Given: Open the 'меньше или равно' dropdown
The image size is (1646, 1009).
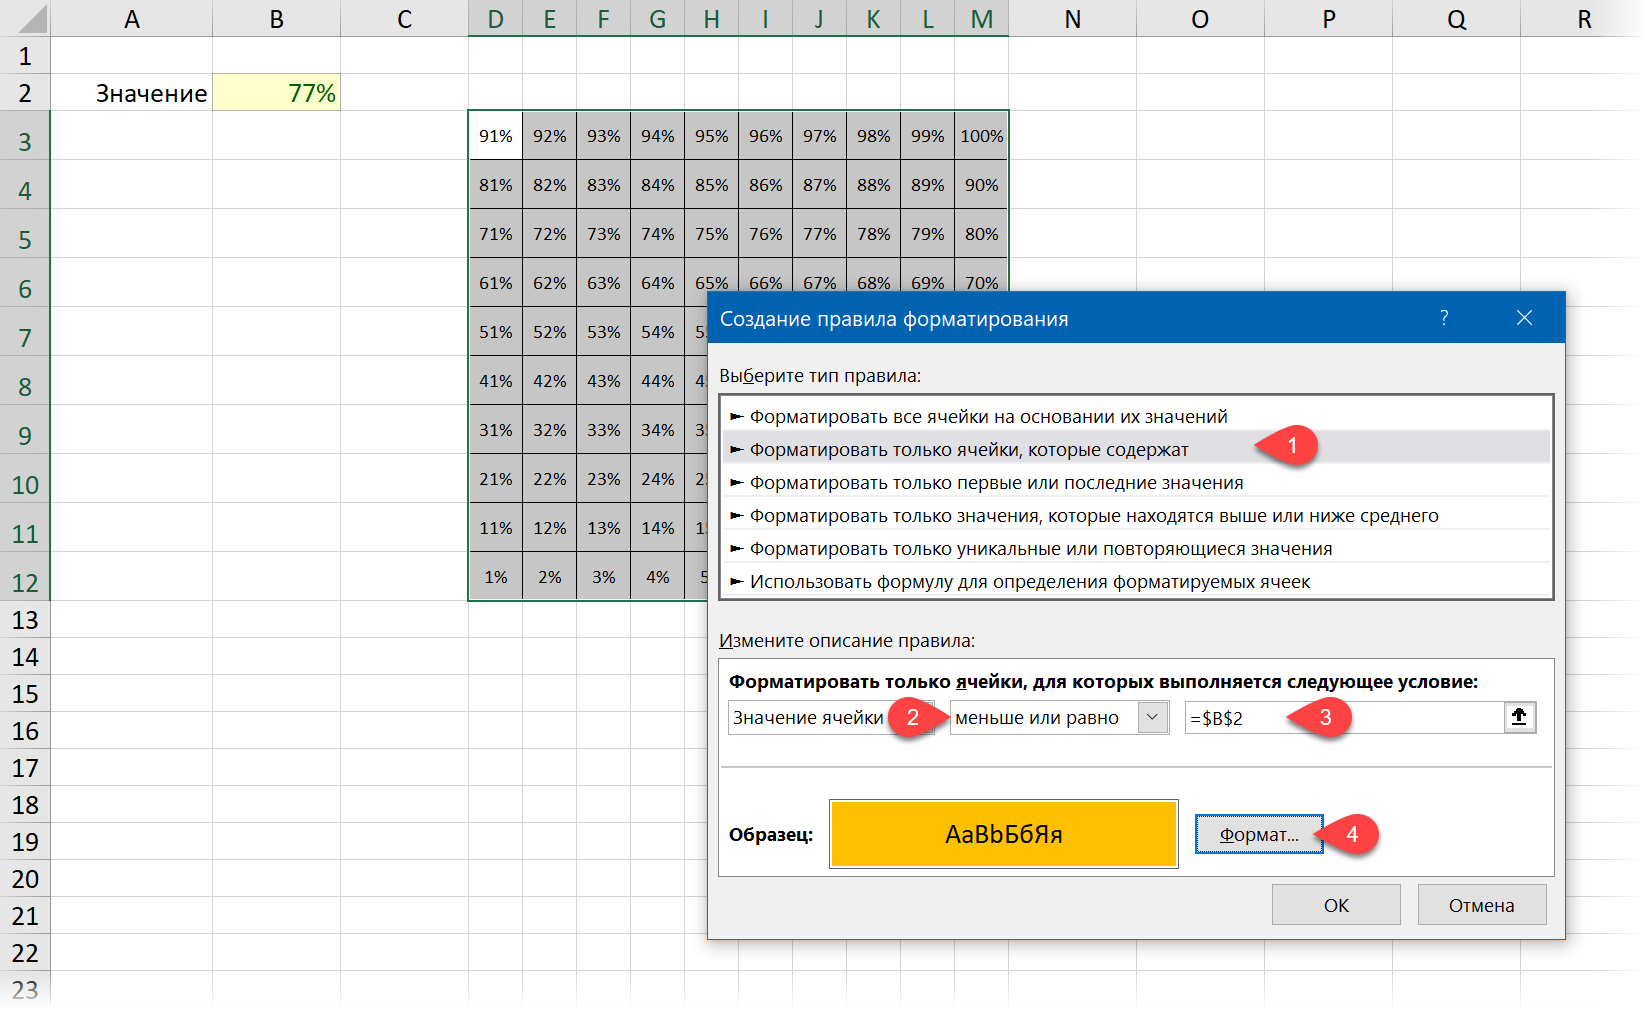Looking at the screenshot, I should click(x=1153, y=717).
